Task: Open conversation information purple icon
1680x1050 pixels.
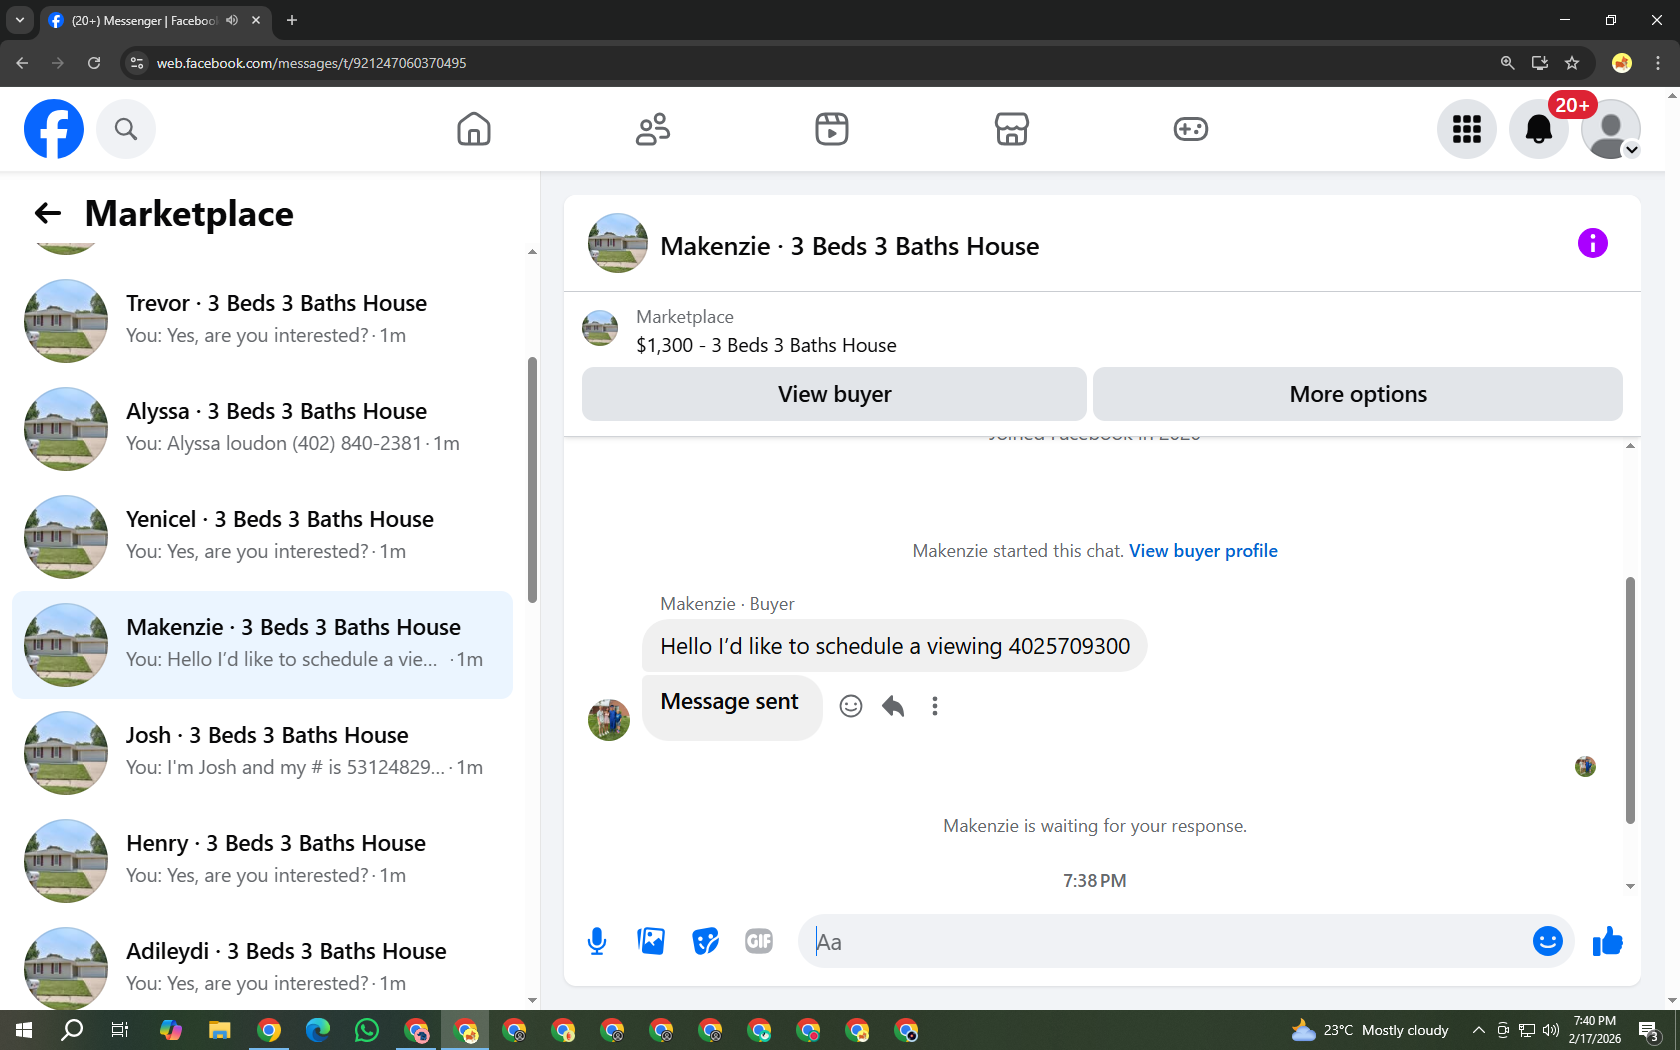Action: [1593, 243]
